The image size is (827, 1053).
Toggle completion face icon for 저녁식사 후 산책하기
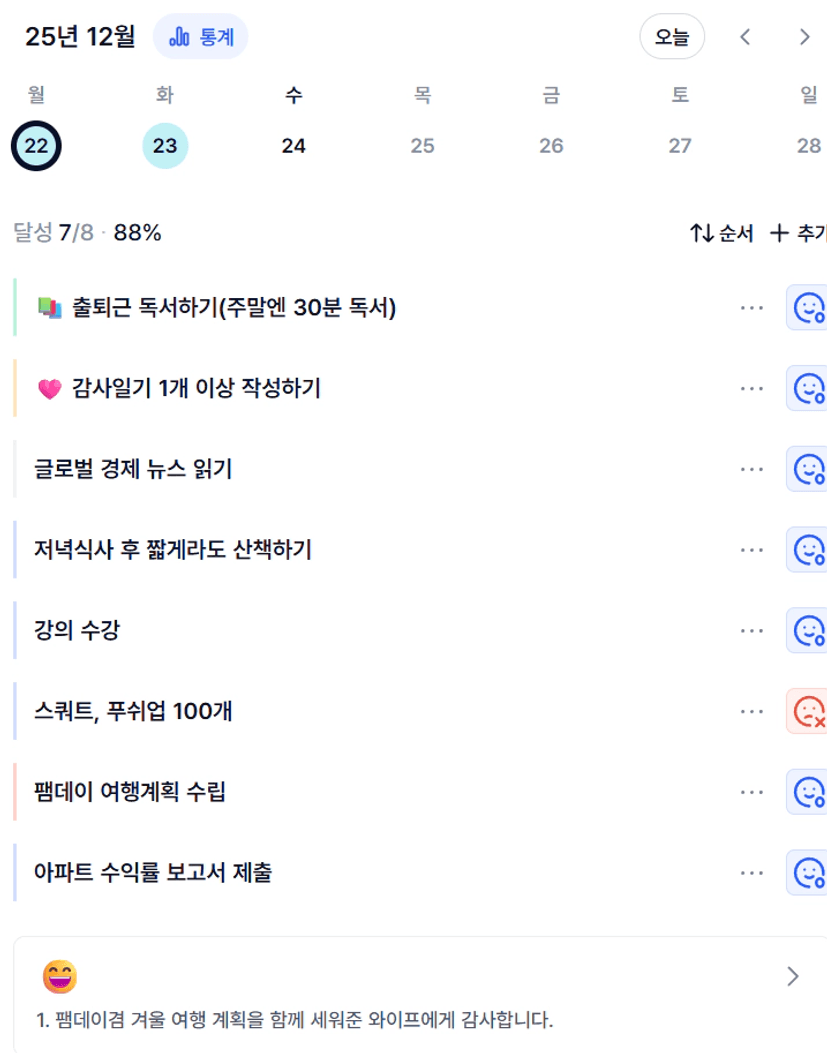807,550
